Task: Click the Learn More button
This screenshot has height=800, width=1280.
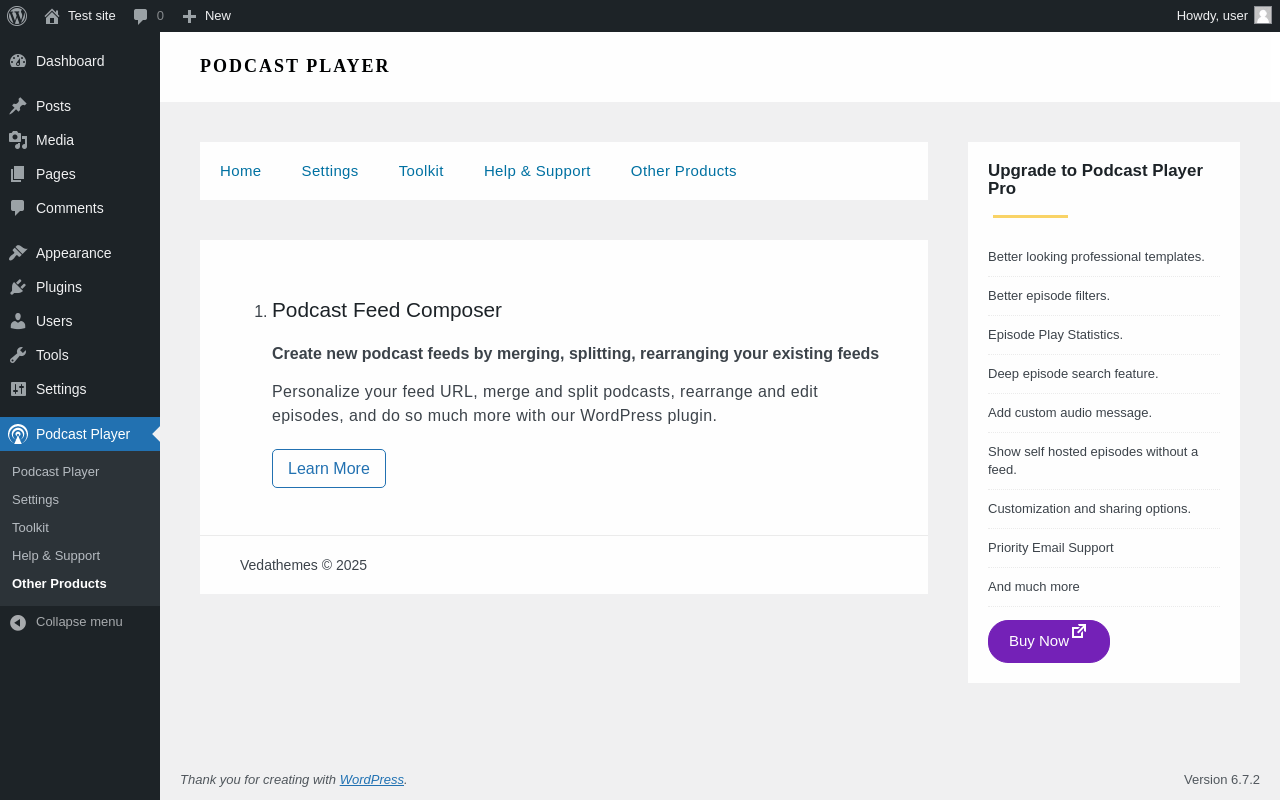Action: pos(329,468)
